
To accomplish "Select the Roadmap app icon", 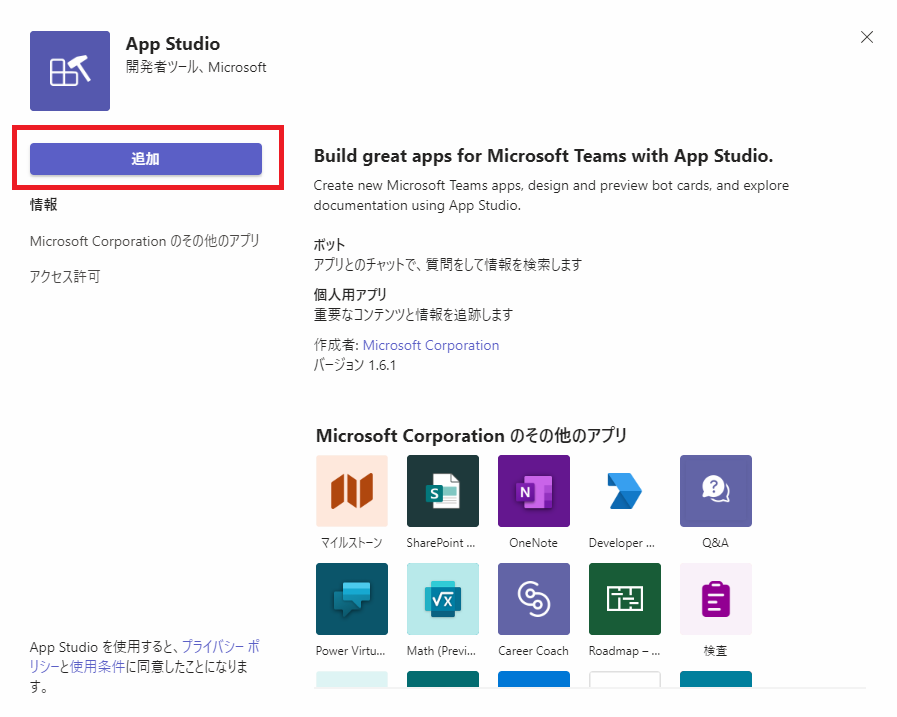I will tap(624, 599).
